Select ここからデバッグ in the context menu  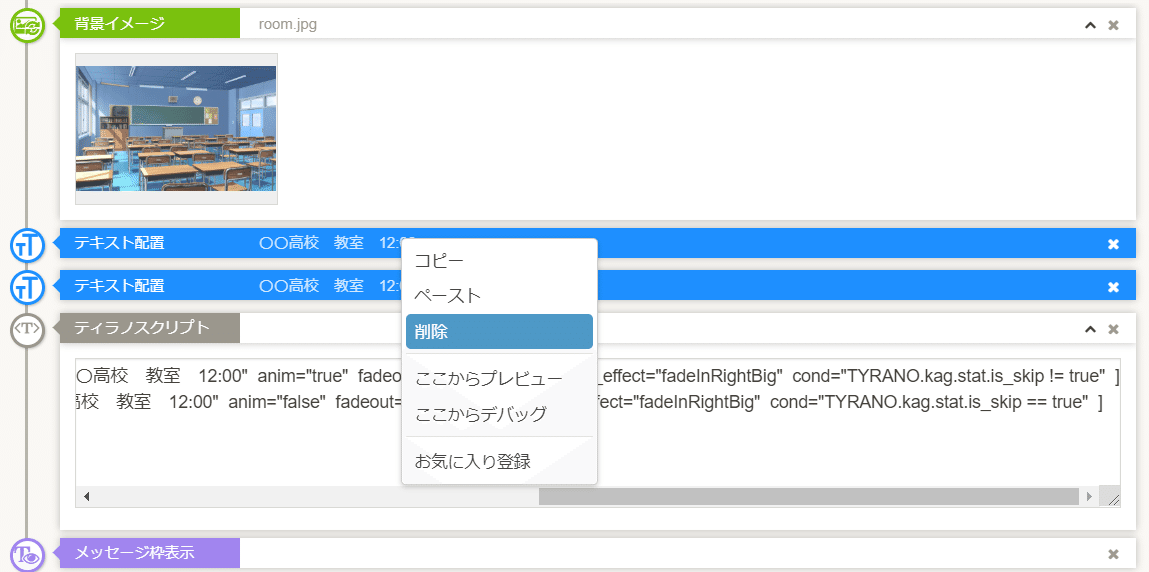(x=499, y=414)
